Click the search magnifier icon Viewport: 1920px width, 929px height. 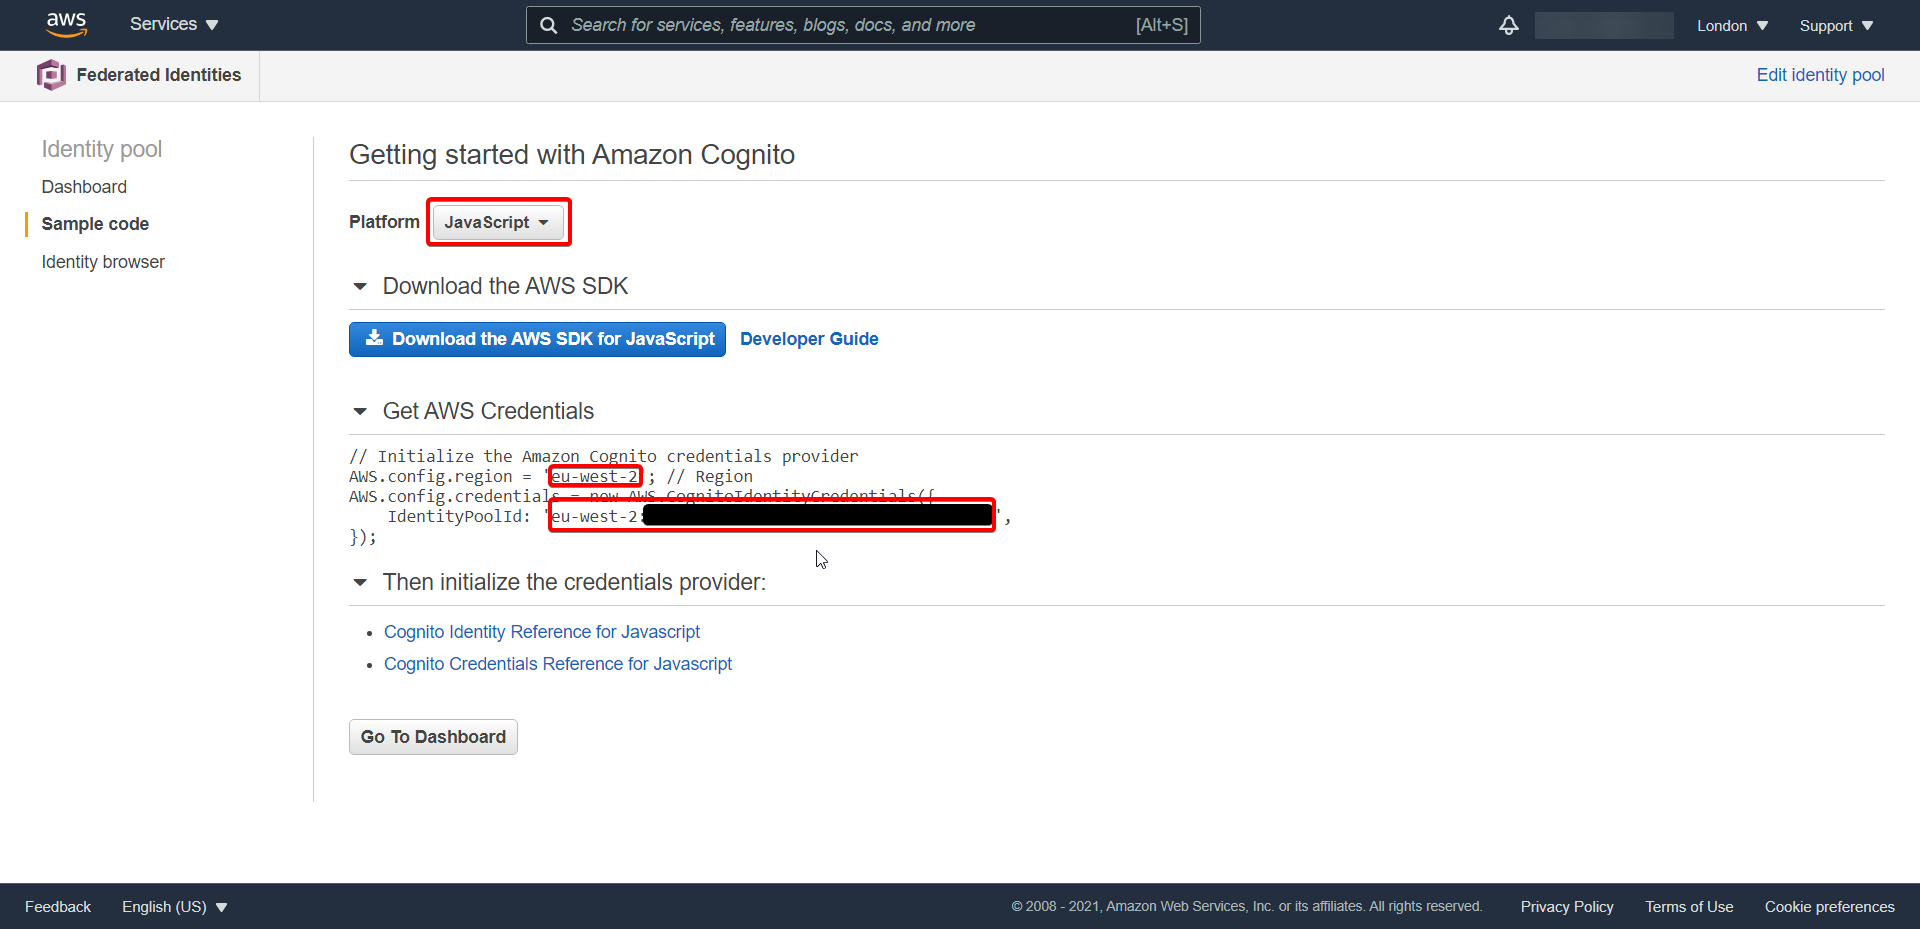(548, 24)
